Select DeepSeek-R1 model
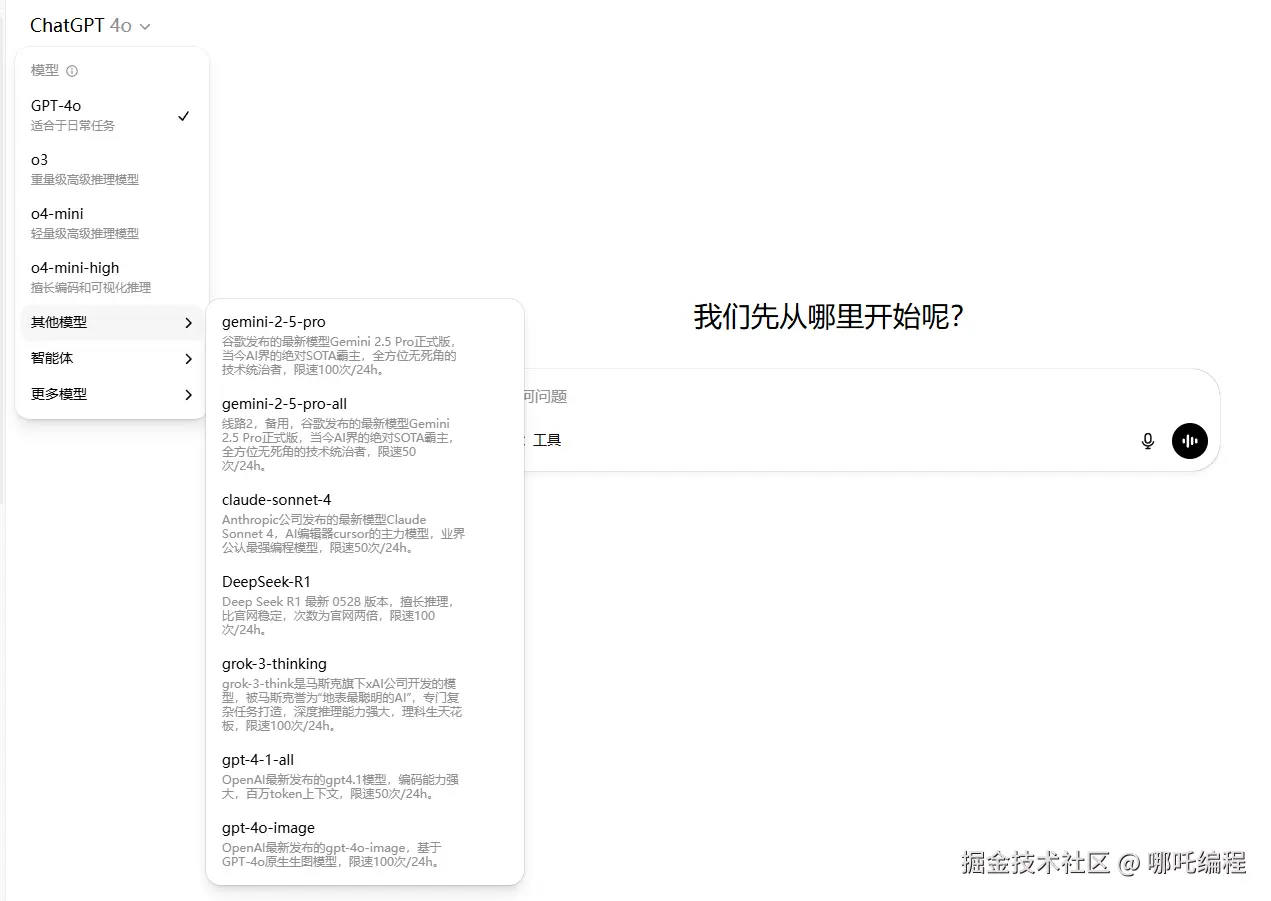Screen dimensions: 1271x901 pyautogui.click(x=364, y=605)
